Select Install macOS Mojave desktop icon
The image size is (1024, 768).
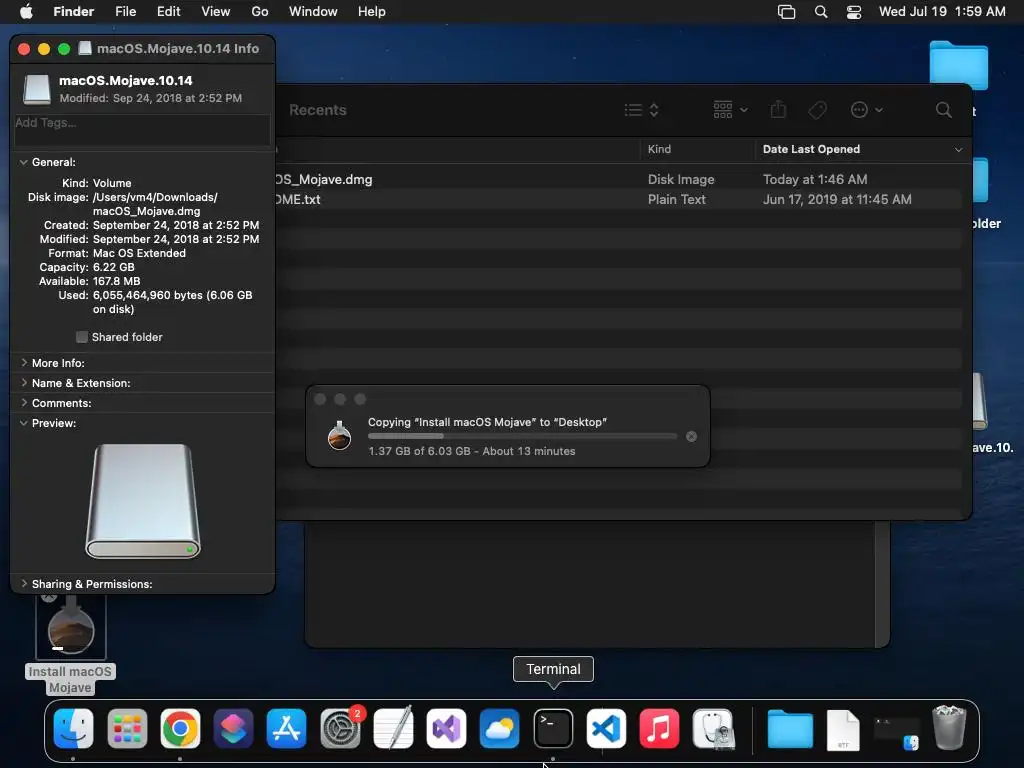[71, 630]
